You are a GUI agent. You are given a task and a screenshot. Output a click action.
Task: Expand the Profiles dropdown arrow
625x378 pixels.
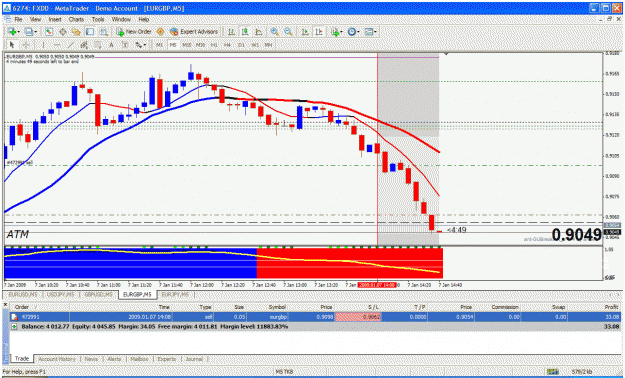(x=35, y=32)
